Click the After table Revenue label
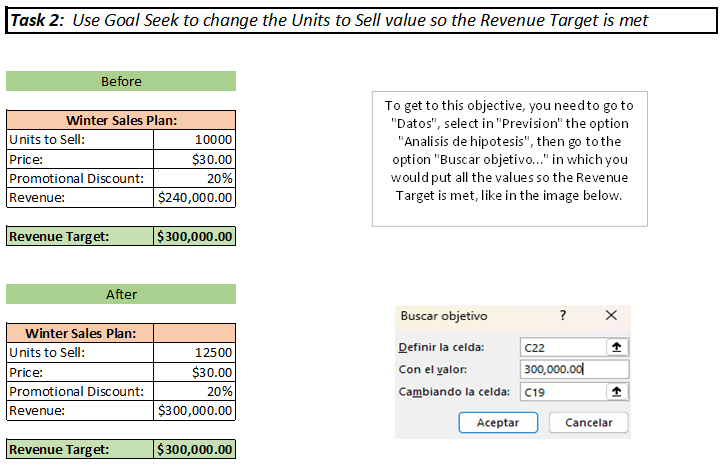The width and height of the screenshot is (723, 476). click(x=80, y=411)
